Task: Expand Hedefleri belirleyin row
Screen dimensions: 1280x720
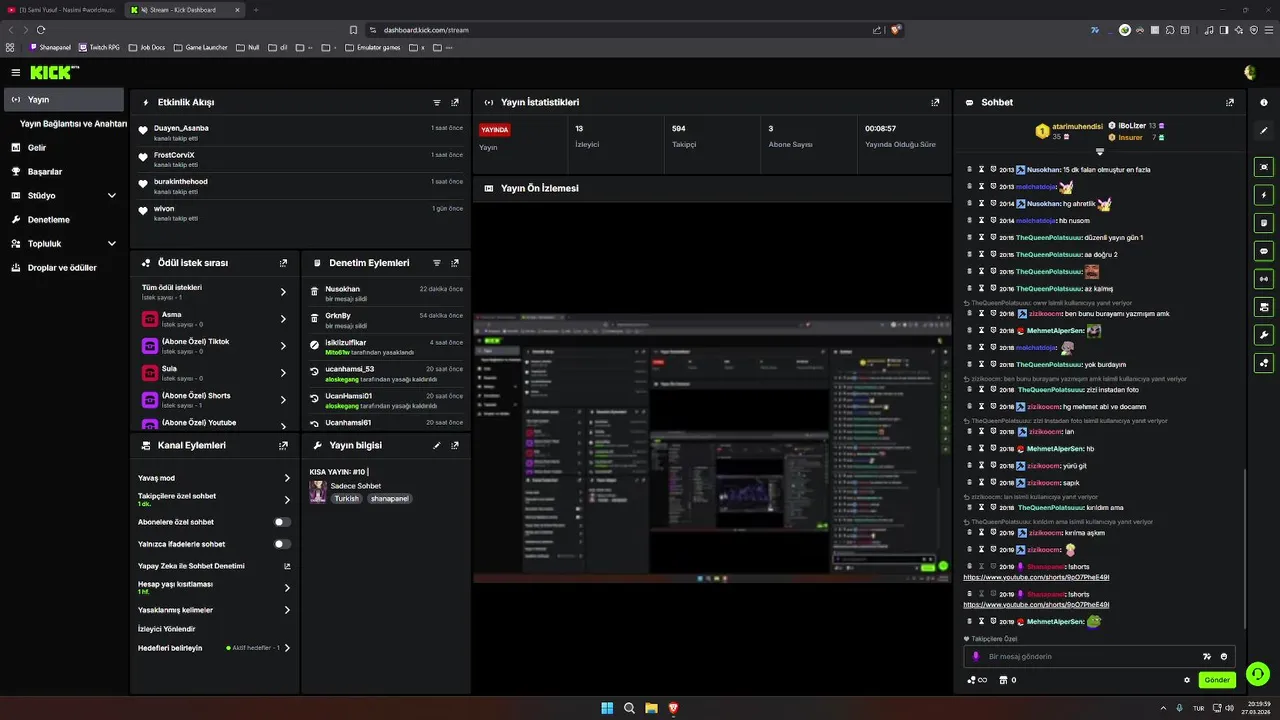Action: point(287,648)
